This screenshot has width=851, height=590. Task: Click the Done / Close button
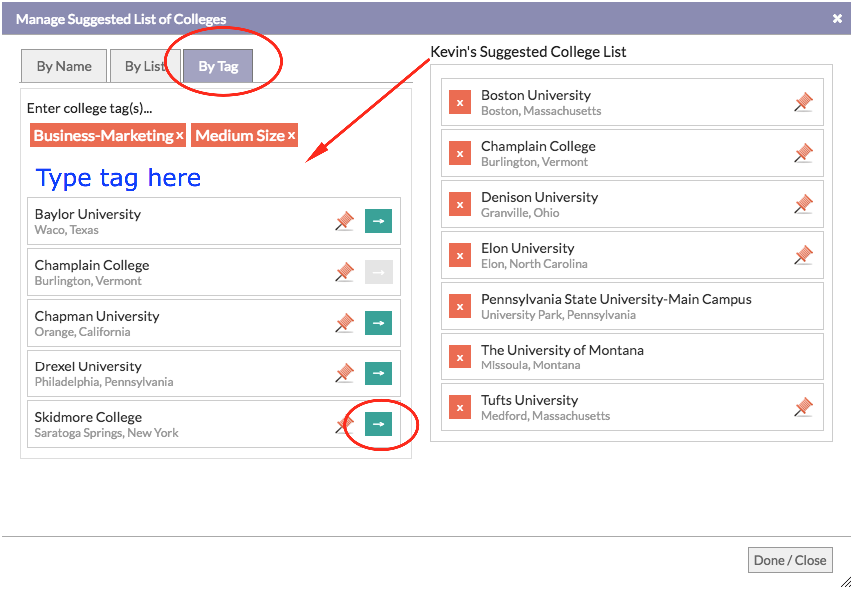click(x=790, y=560)
